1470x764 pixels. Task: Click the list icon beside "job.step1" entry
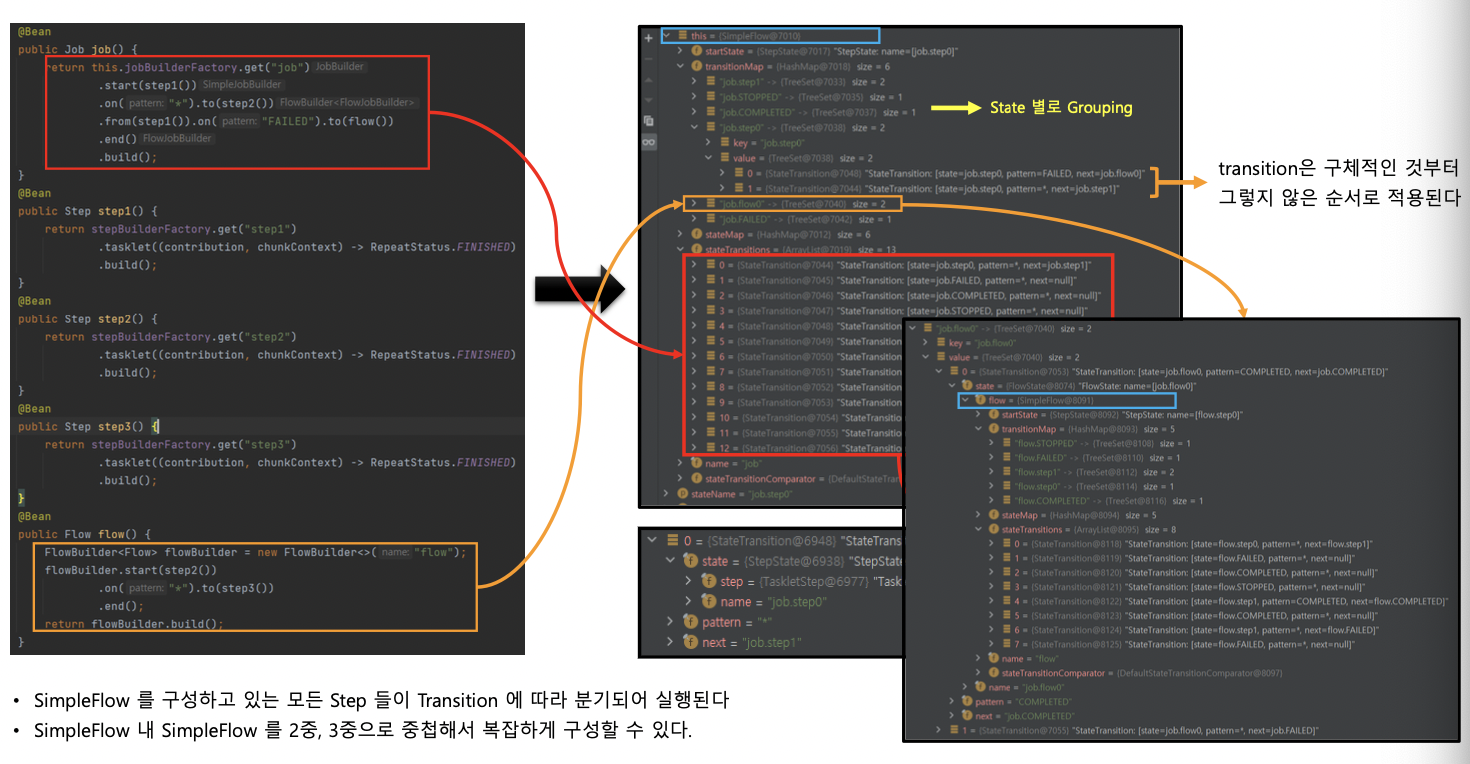(711, 81)
